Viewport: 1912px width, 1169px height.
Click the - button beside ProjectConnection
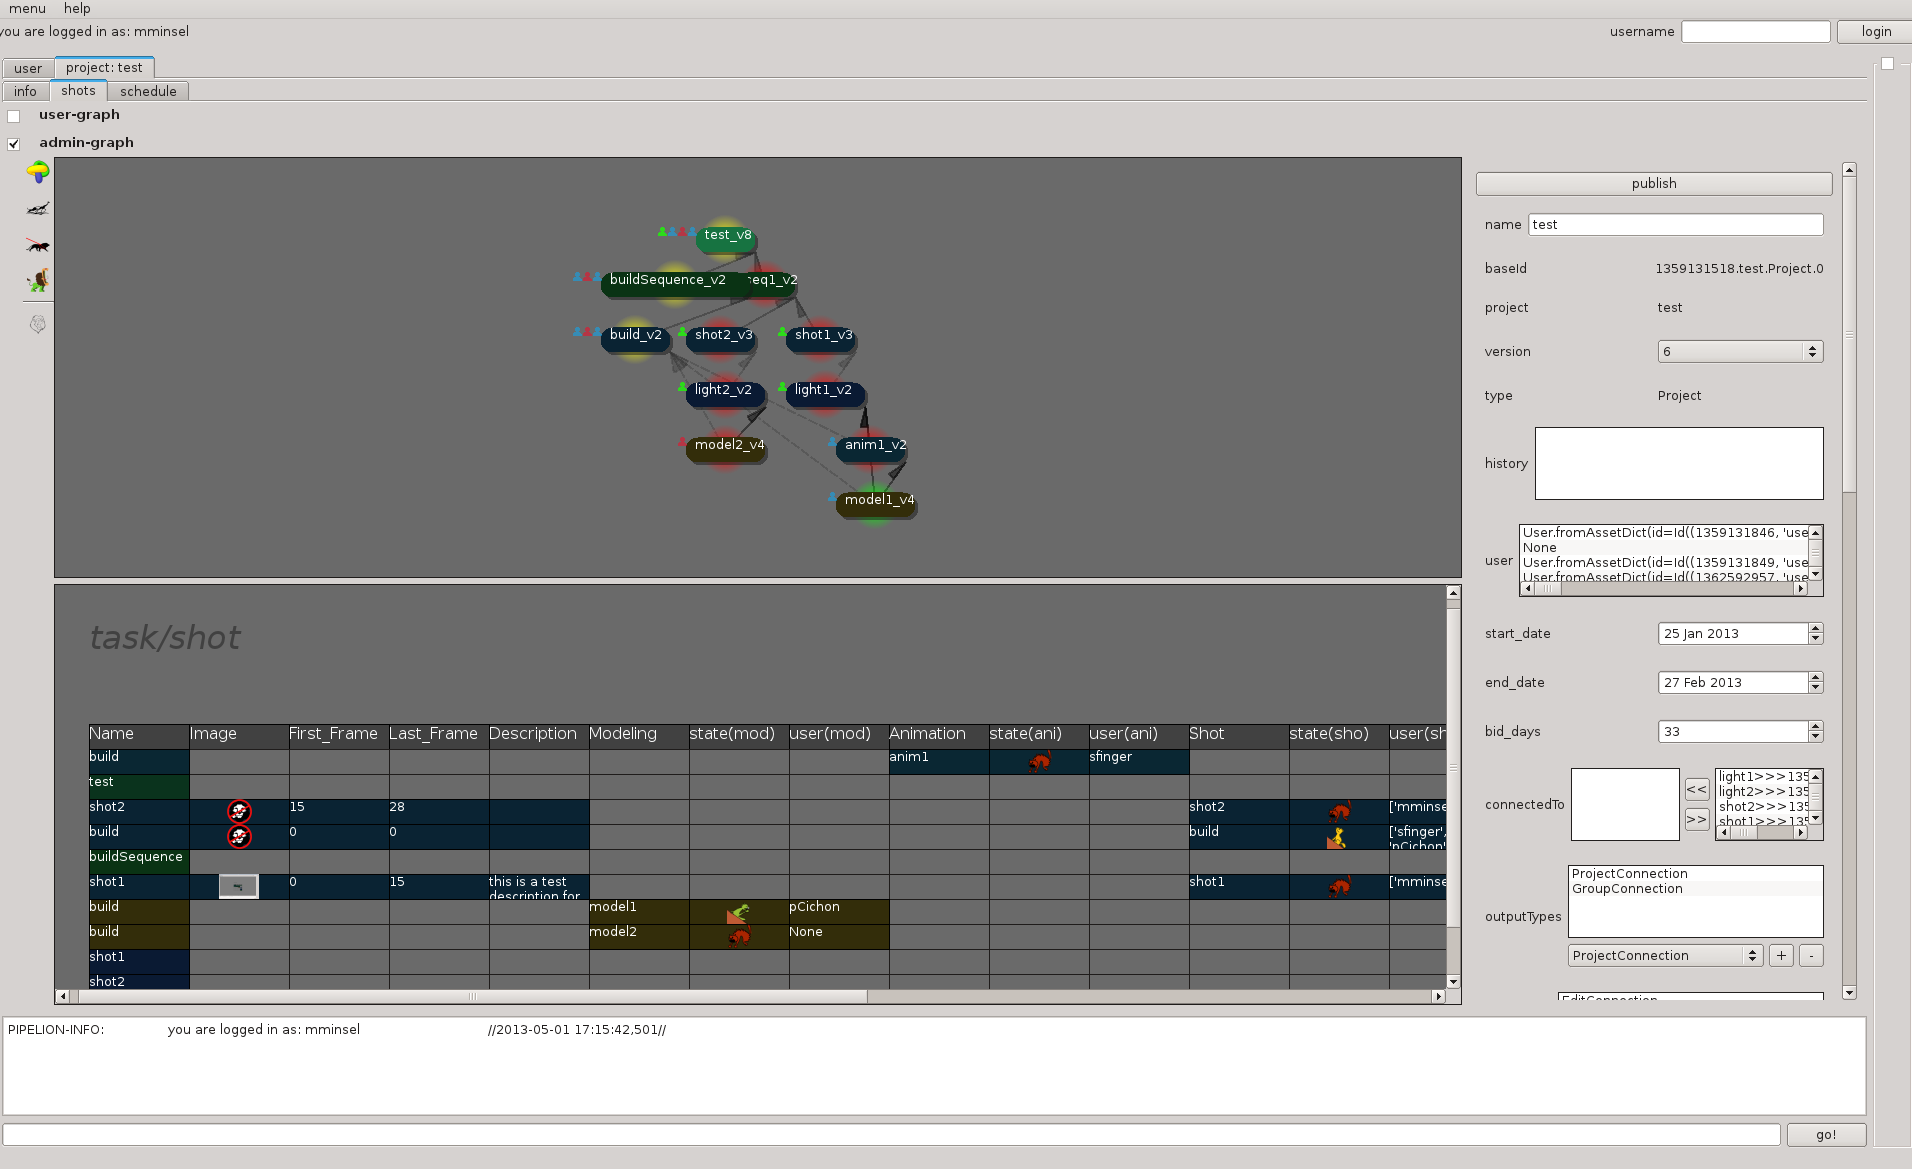click(1811, 956)
